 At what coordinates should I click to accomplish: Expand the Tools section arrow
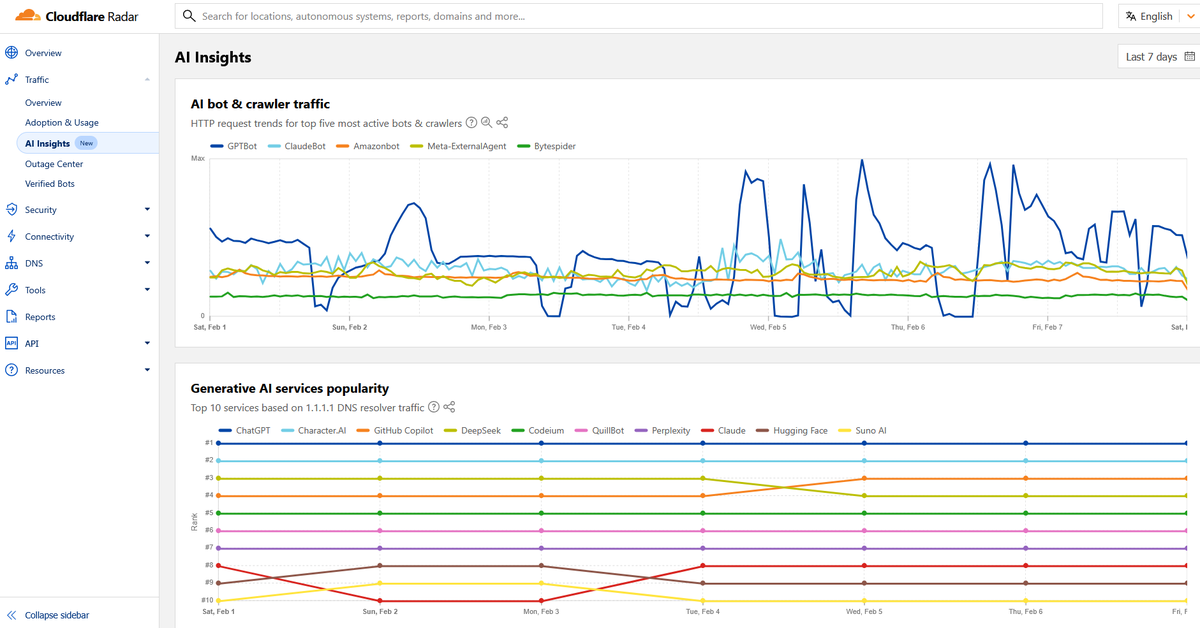147,290
